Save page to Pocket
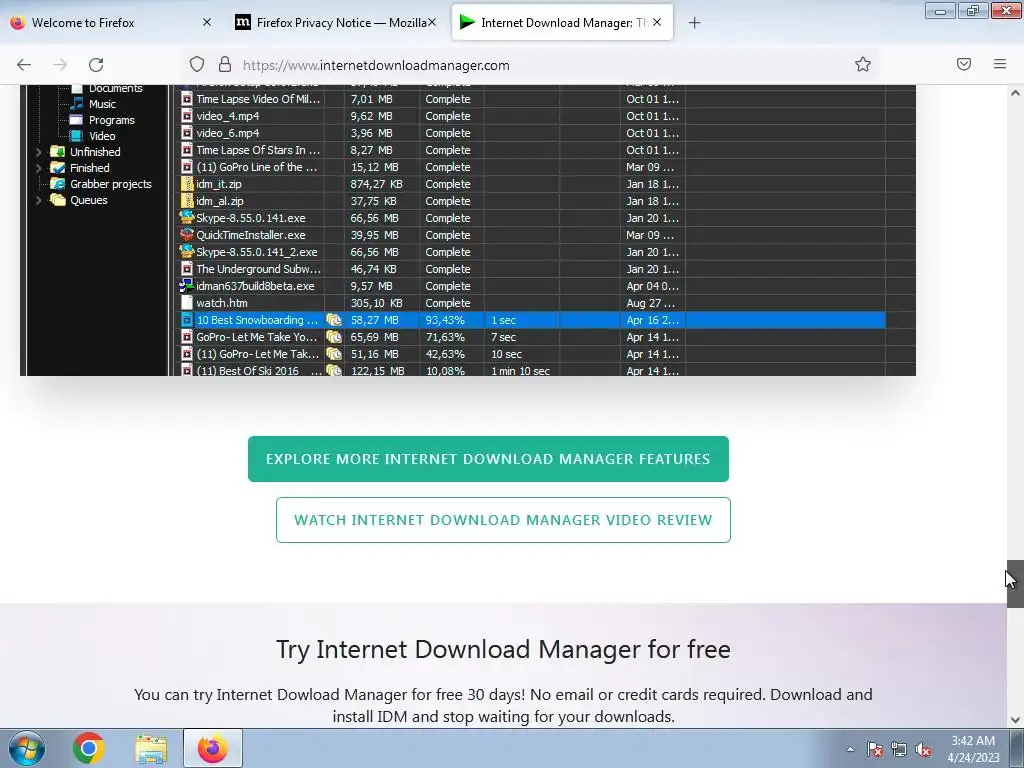 tap(964, 64)
